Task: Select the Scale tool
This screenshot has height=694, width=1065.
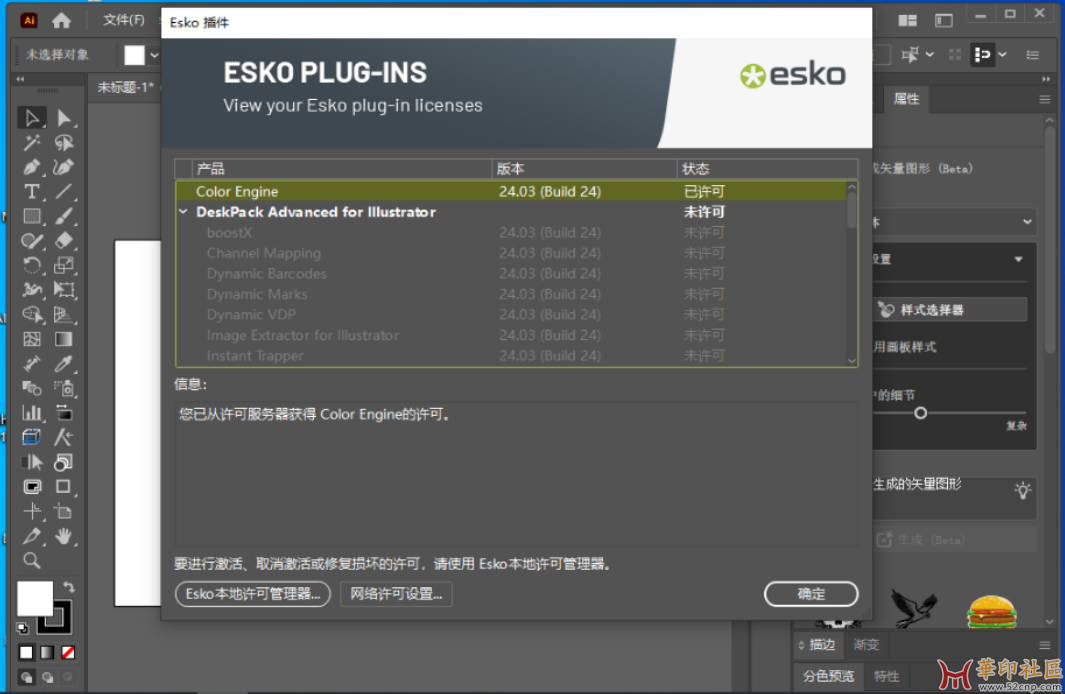Action: coord(64,266)
